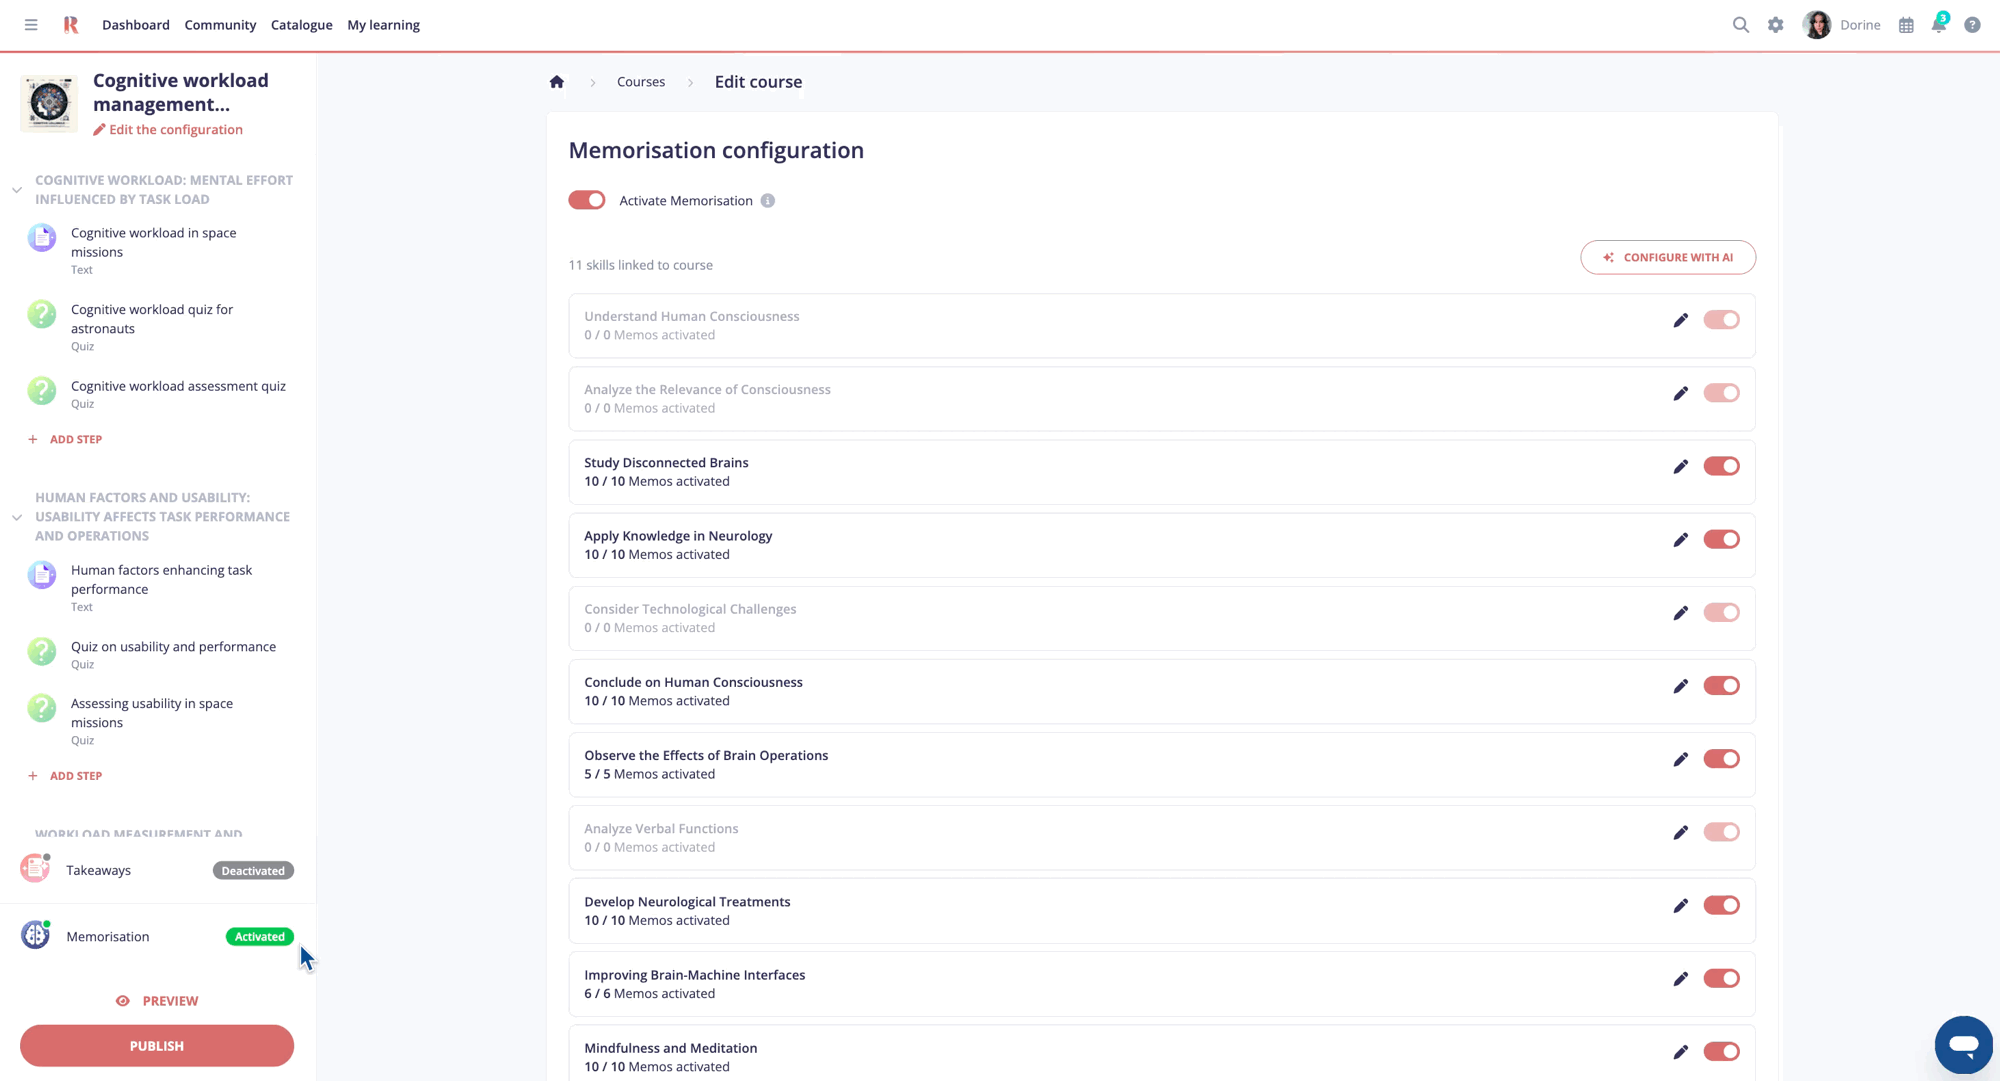
Task: Open the chat support bubble
Action: click(x=1963, y=1044)
